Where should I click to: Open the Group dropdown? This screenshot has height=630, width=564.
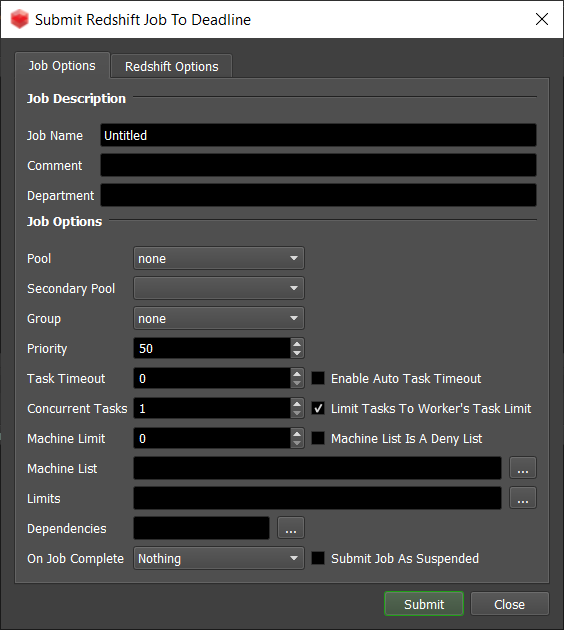219,318
